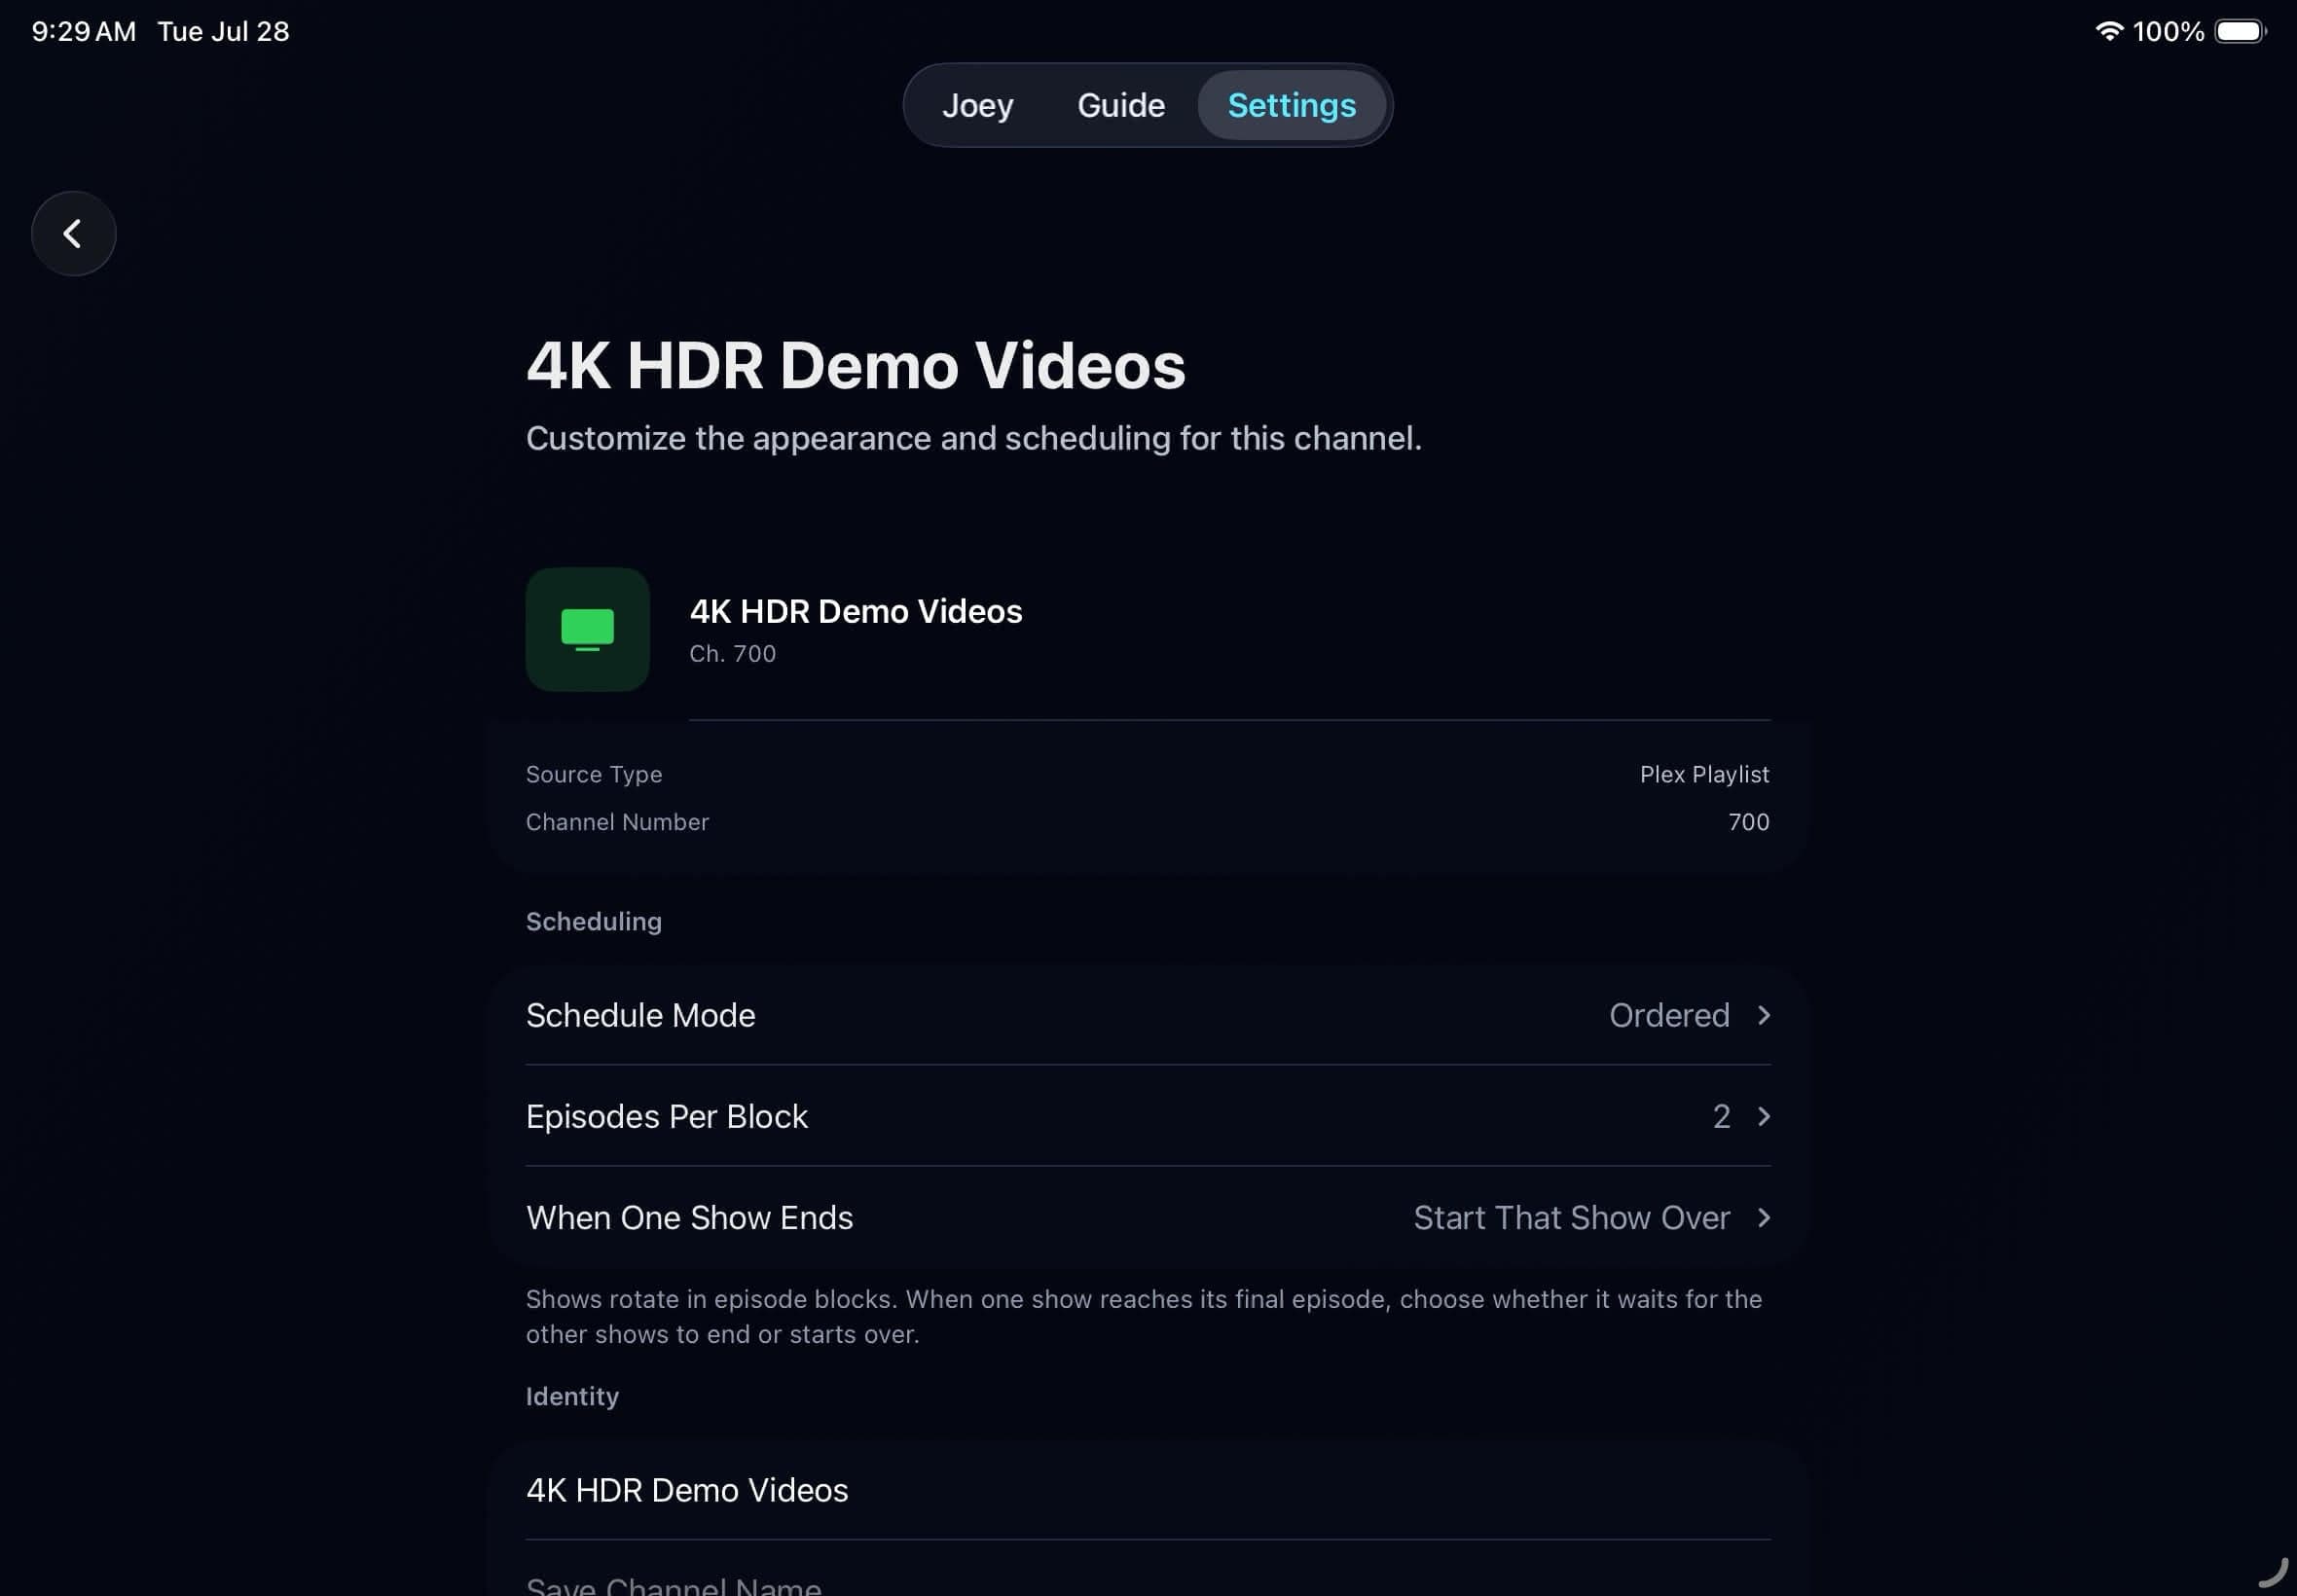Open When One Show Ends options
This screenshot has width=2297, height=1596.
pyautogui.click(x=1148, y=1217)
